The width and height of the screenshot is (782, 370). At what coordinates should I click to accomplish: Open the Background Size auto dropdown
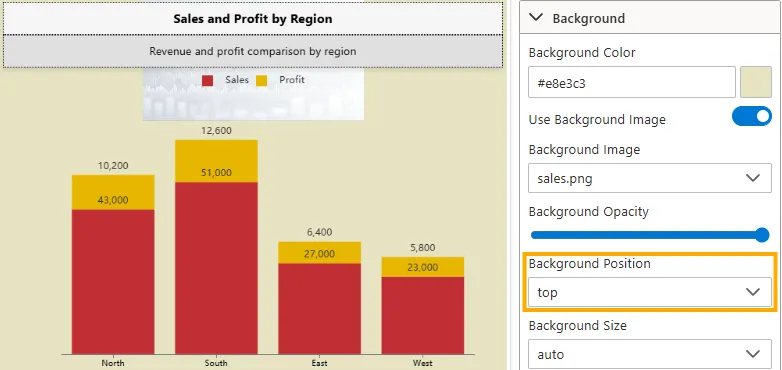650,354
